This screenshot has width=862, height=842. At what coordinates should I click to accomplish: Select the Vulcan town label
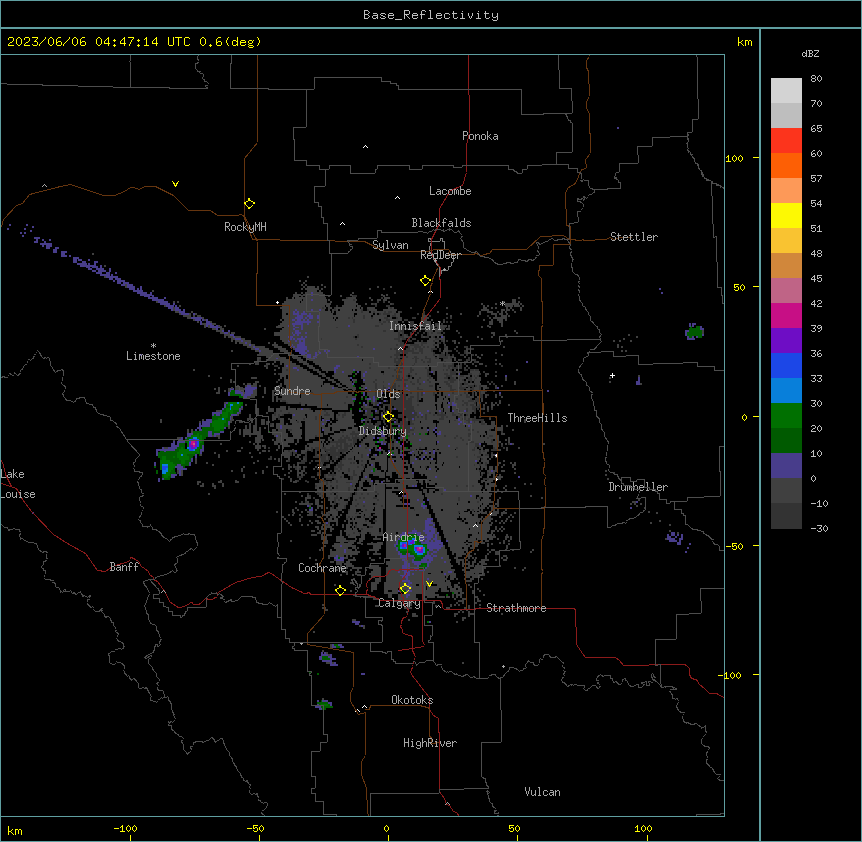tap(542, 792)
